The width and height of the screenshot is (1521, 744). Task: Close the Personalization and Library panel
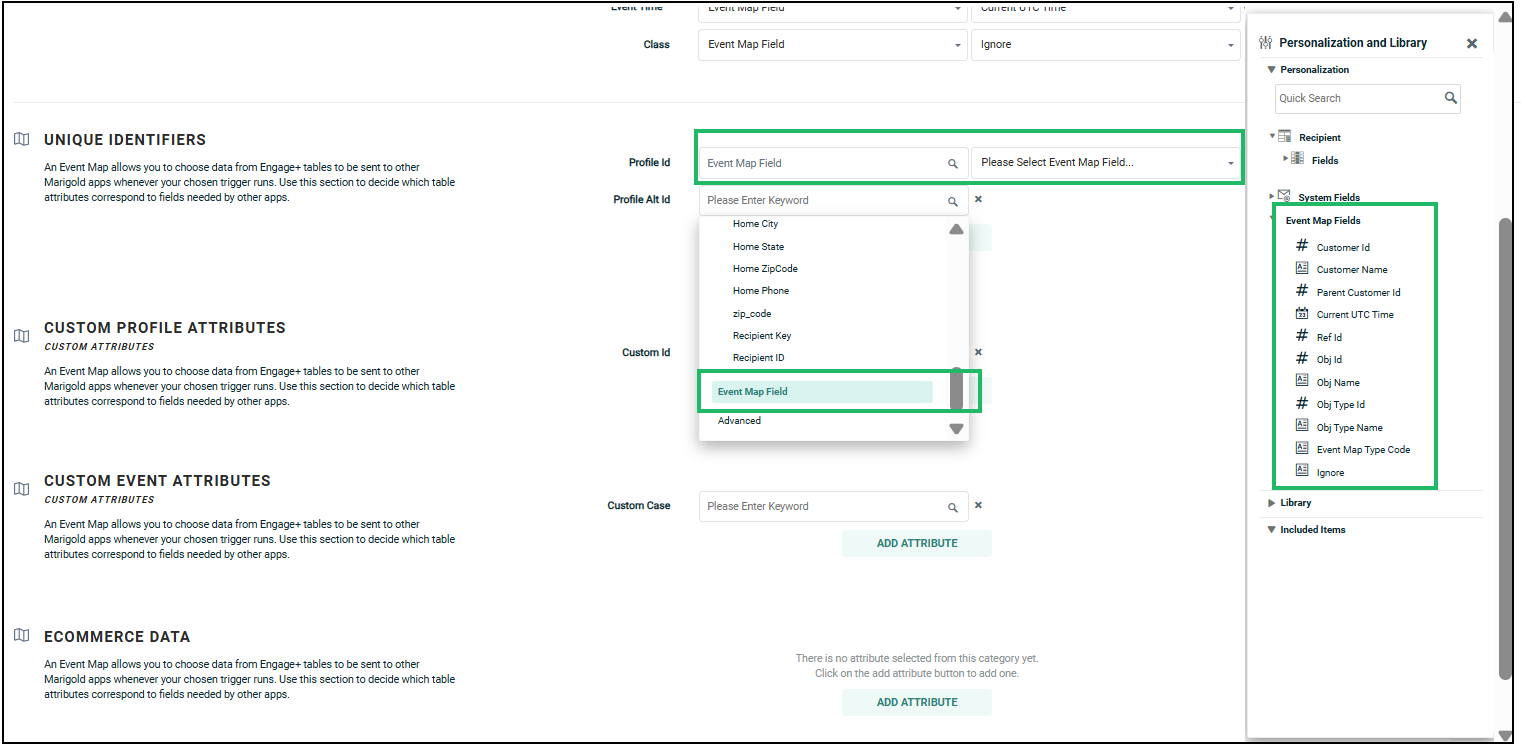[1471, 43]
